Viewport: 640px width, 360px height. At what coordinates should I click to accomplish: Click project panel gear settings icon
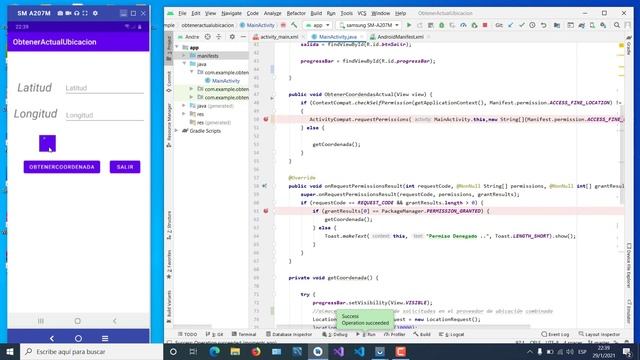232,37
